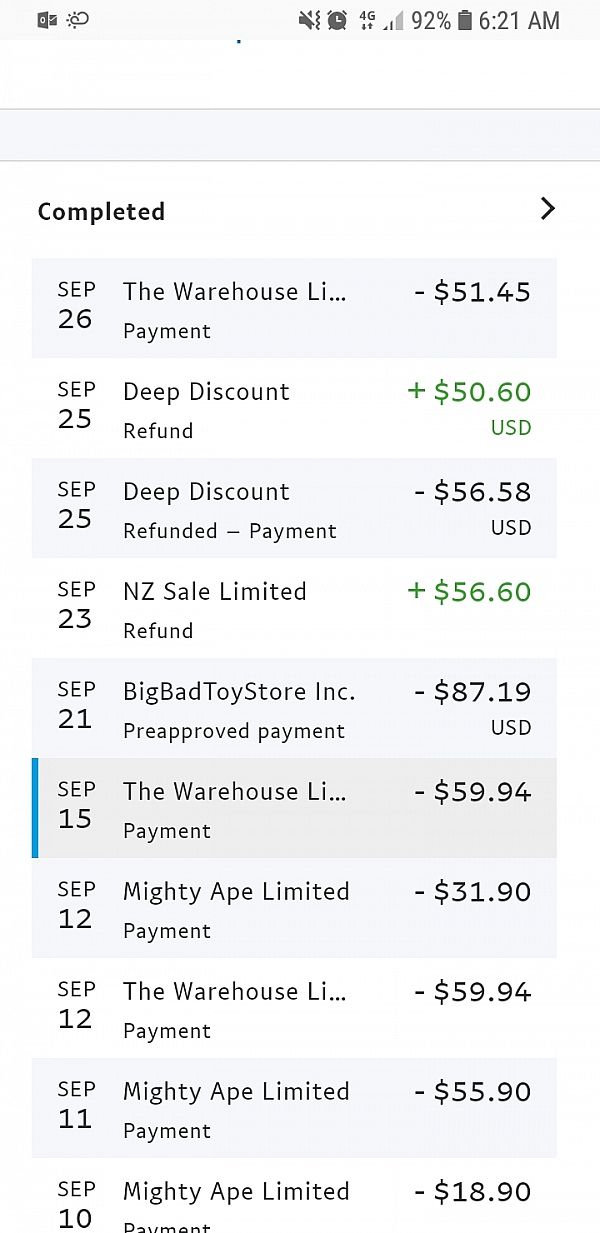Open the Deep Discount refund entry
The image size is (600, 1233).
point(294,408)
